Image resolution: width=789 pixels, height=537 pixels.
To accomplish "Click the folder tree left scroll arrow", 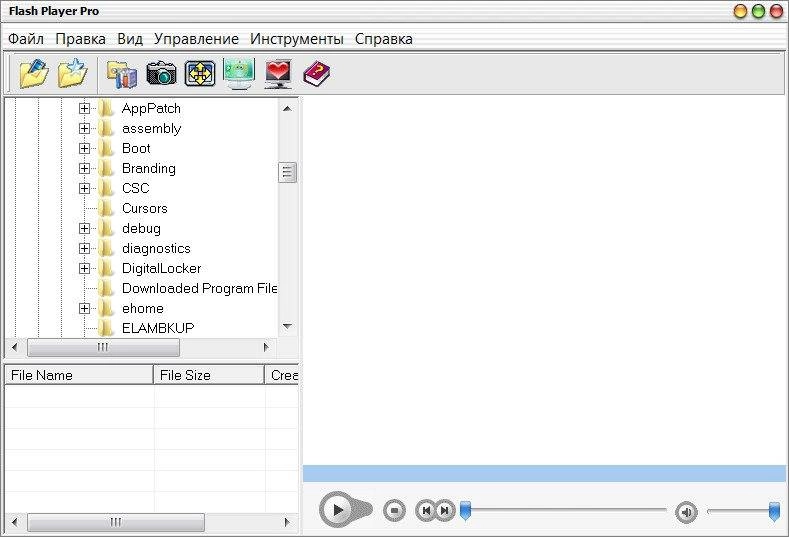I will [15, 347].
